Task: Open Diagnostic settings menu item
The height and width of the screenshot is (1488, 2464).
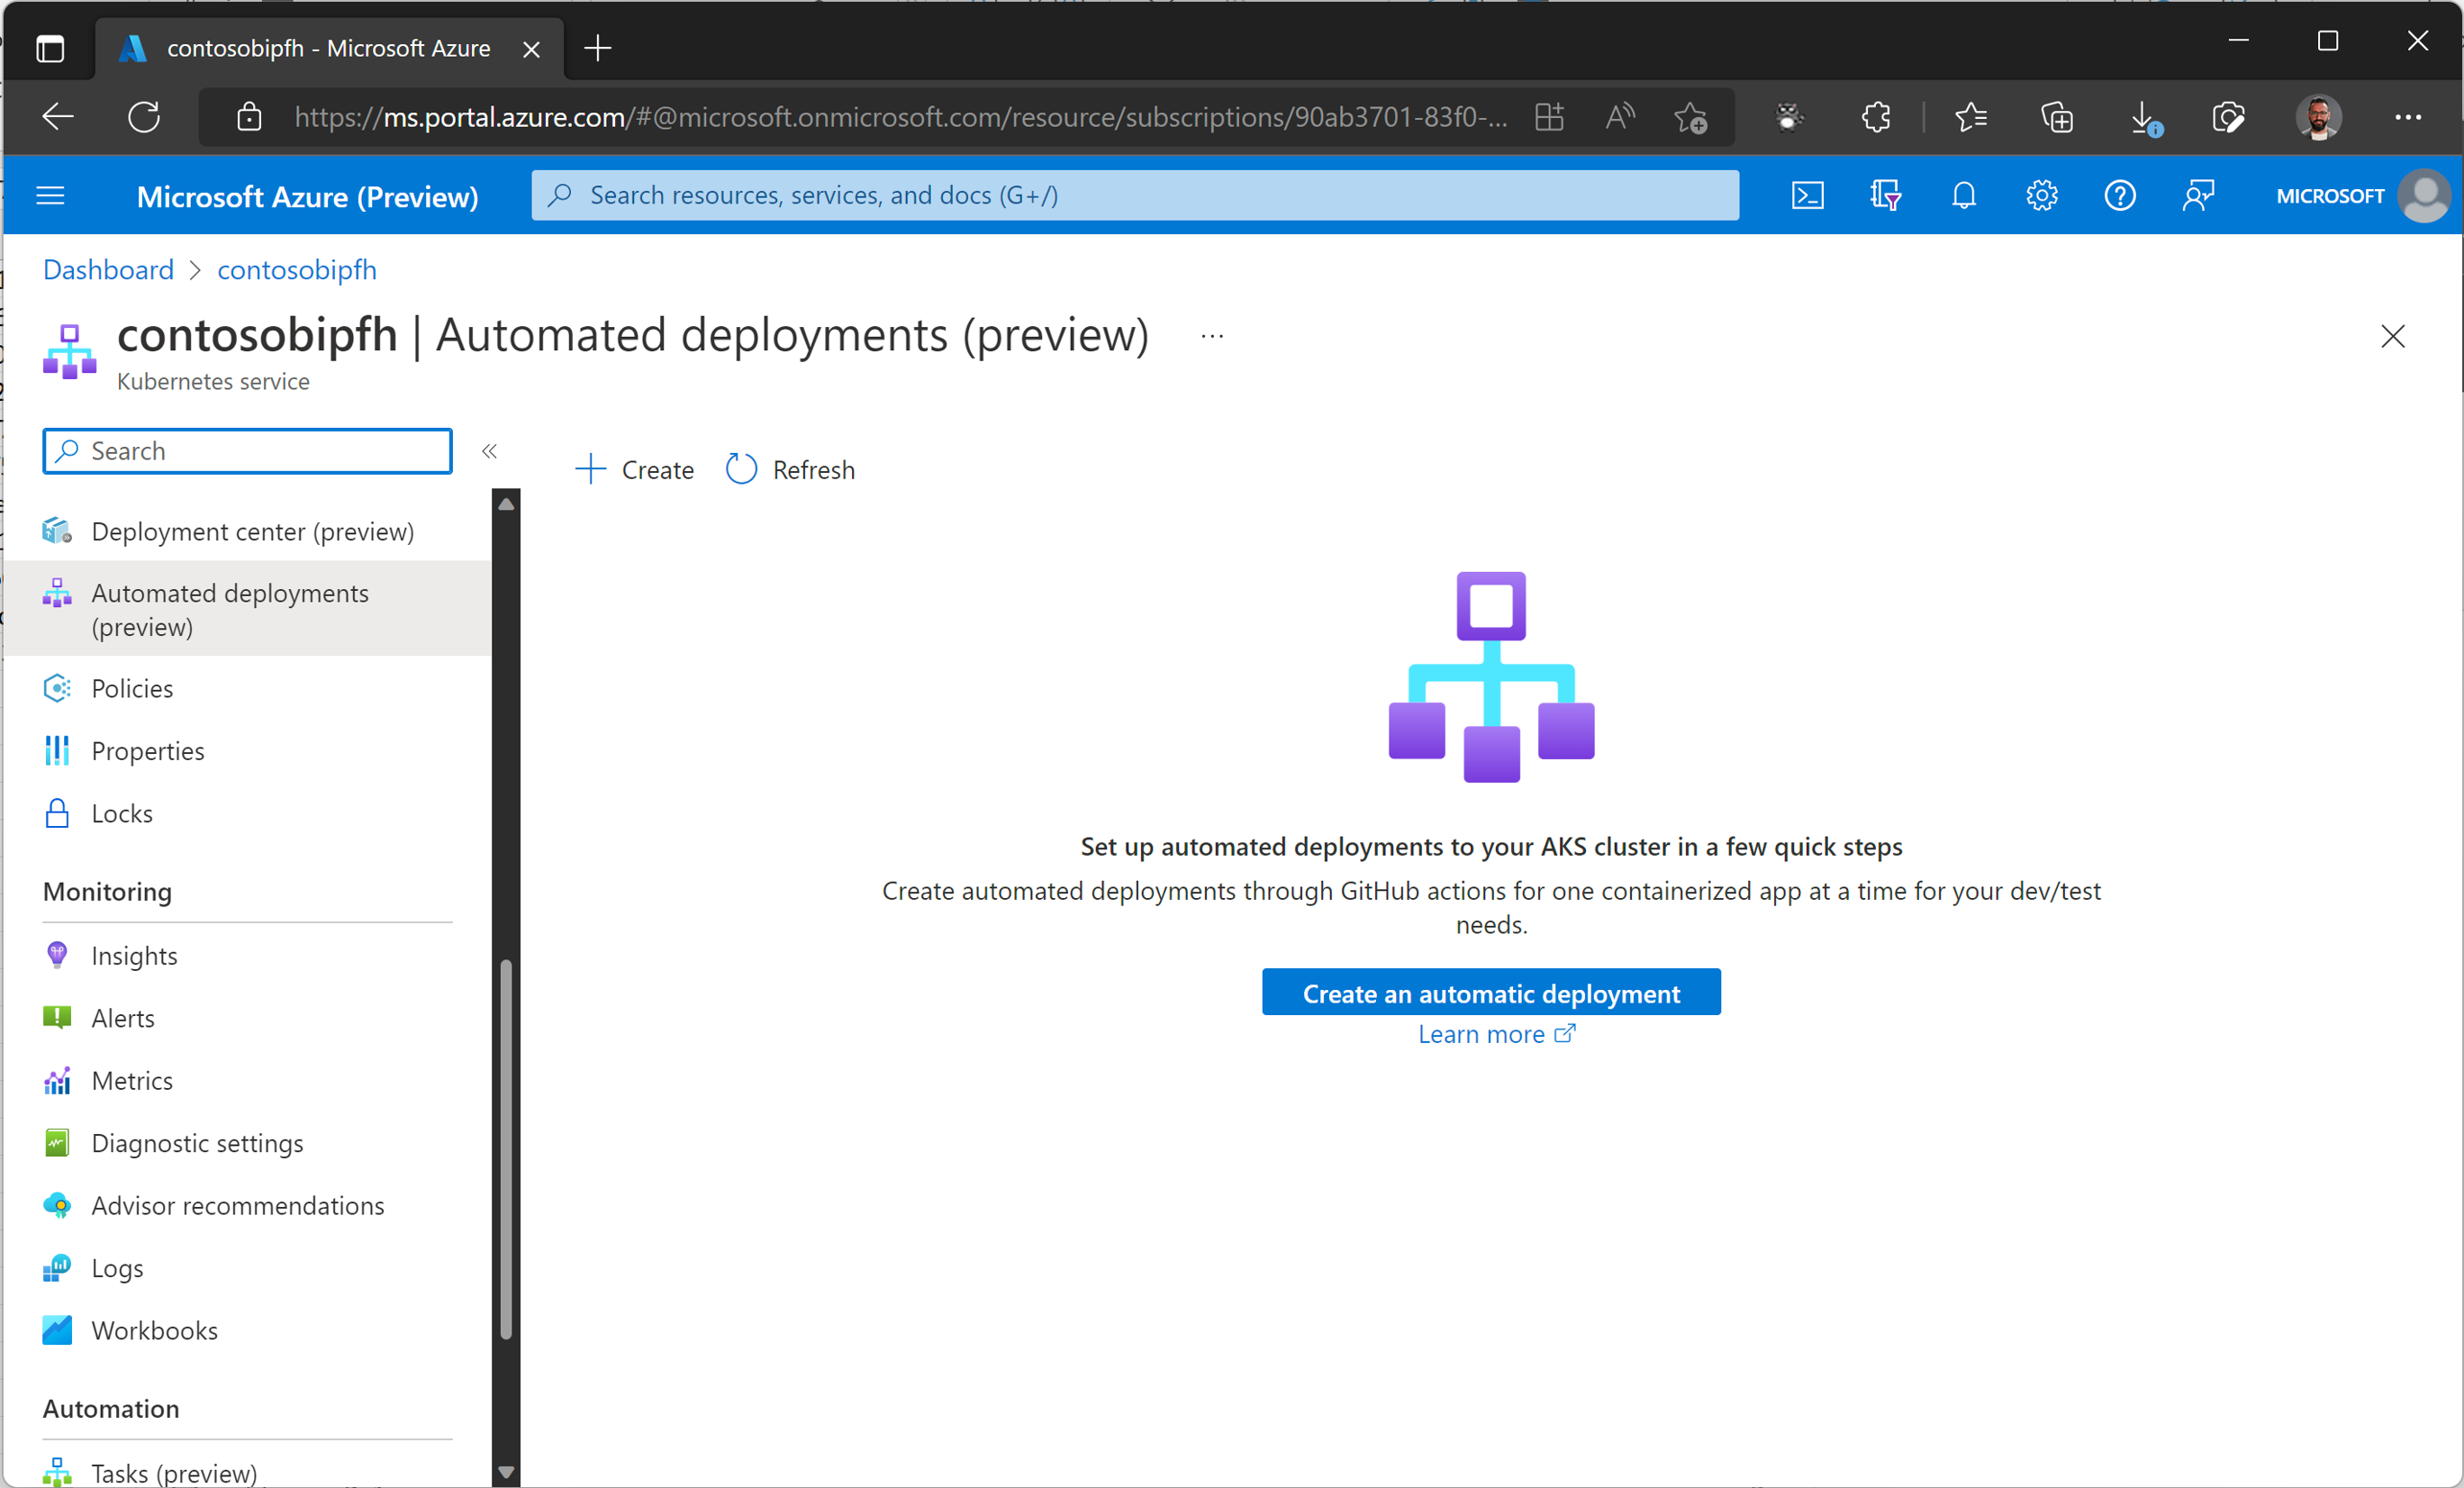Action: click(x=197, y=1143)
